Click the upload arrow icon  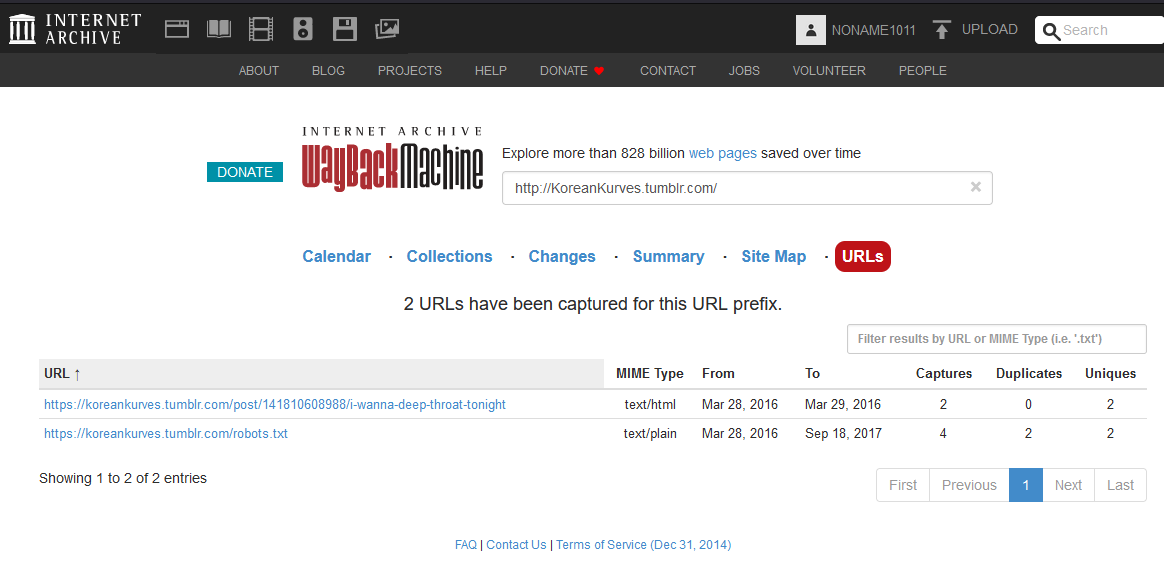tap(942, 30)
